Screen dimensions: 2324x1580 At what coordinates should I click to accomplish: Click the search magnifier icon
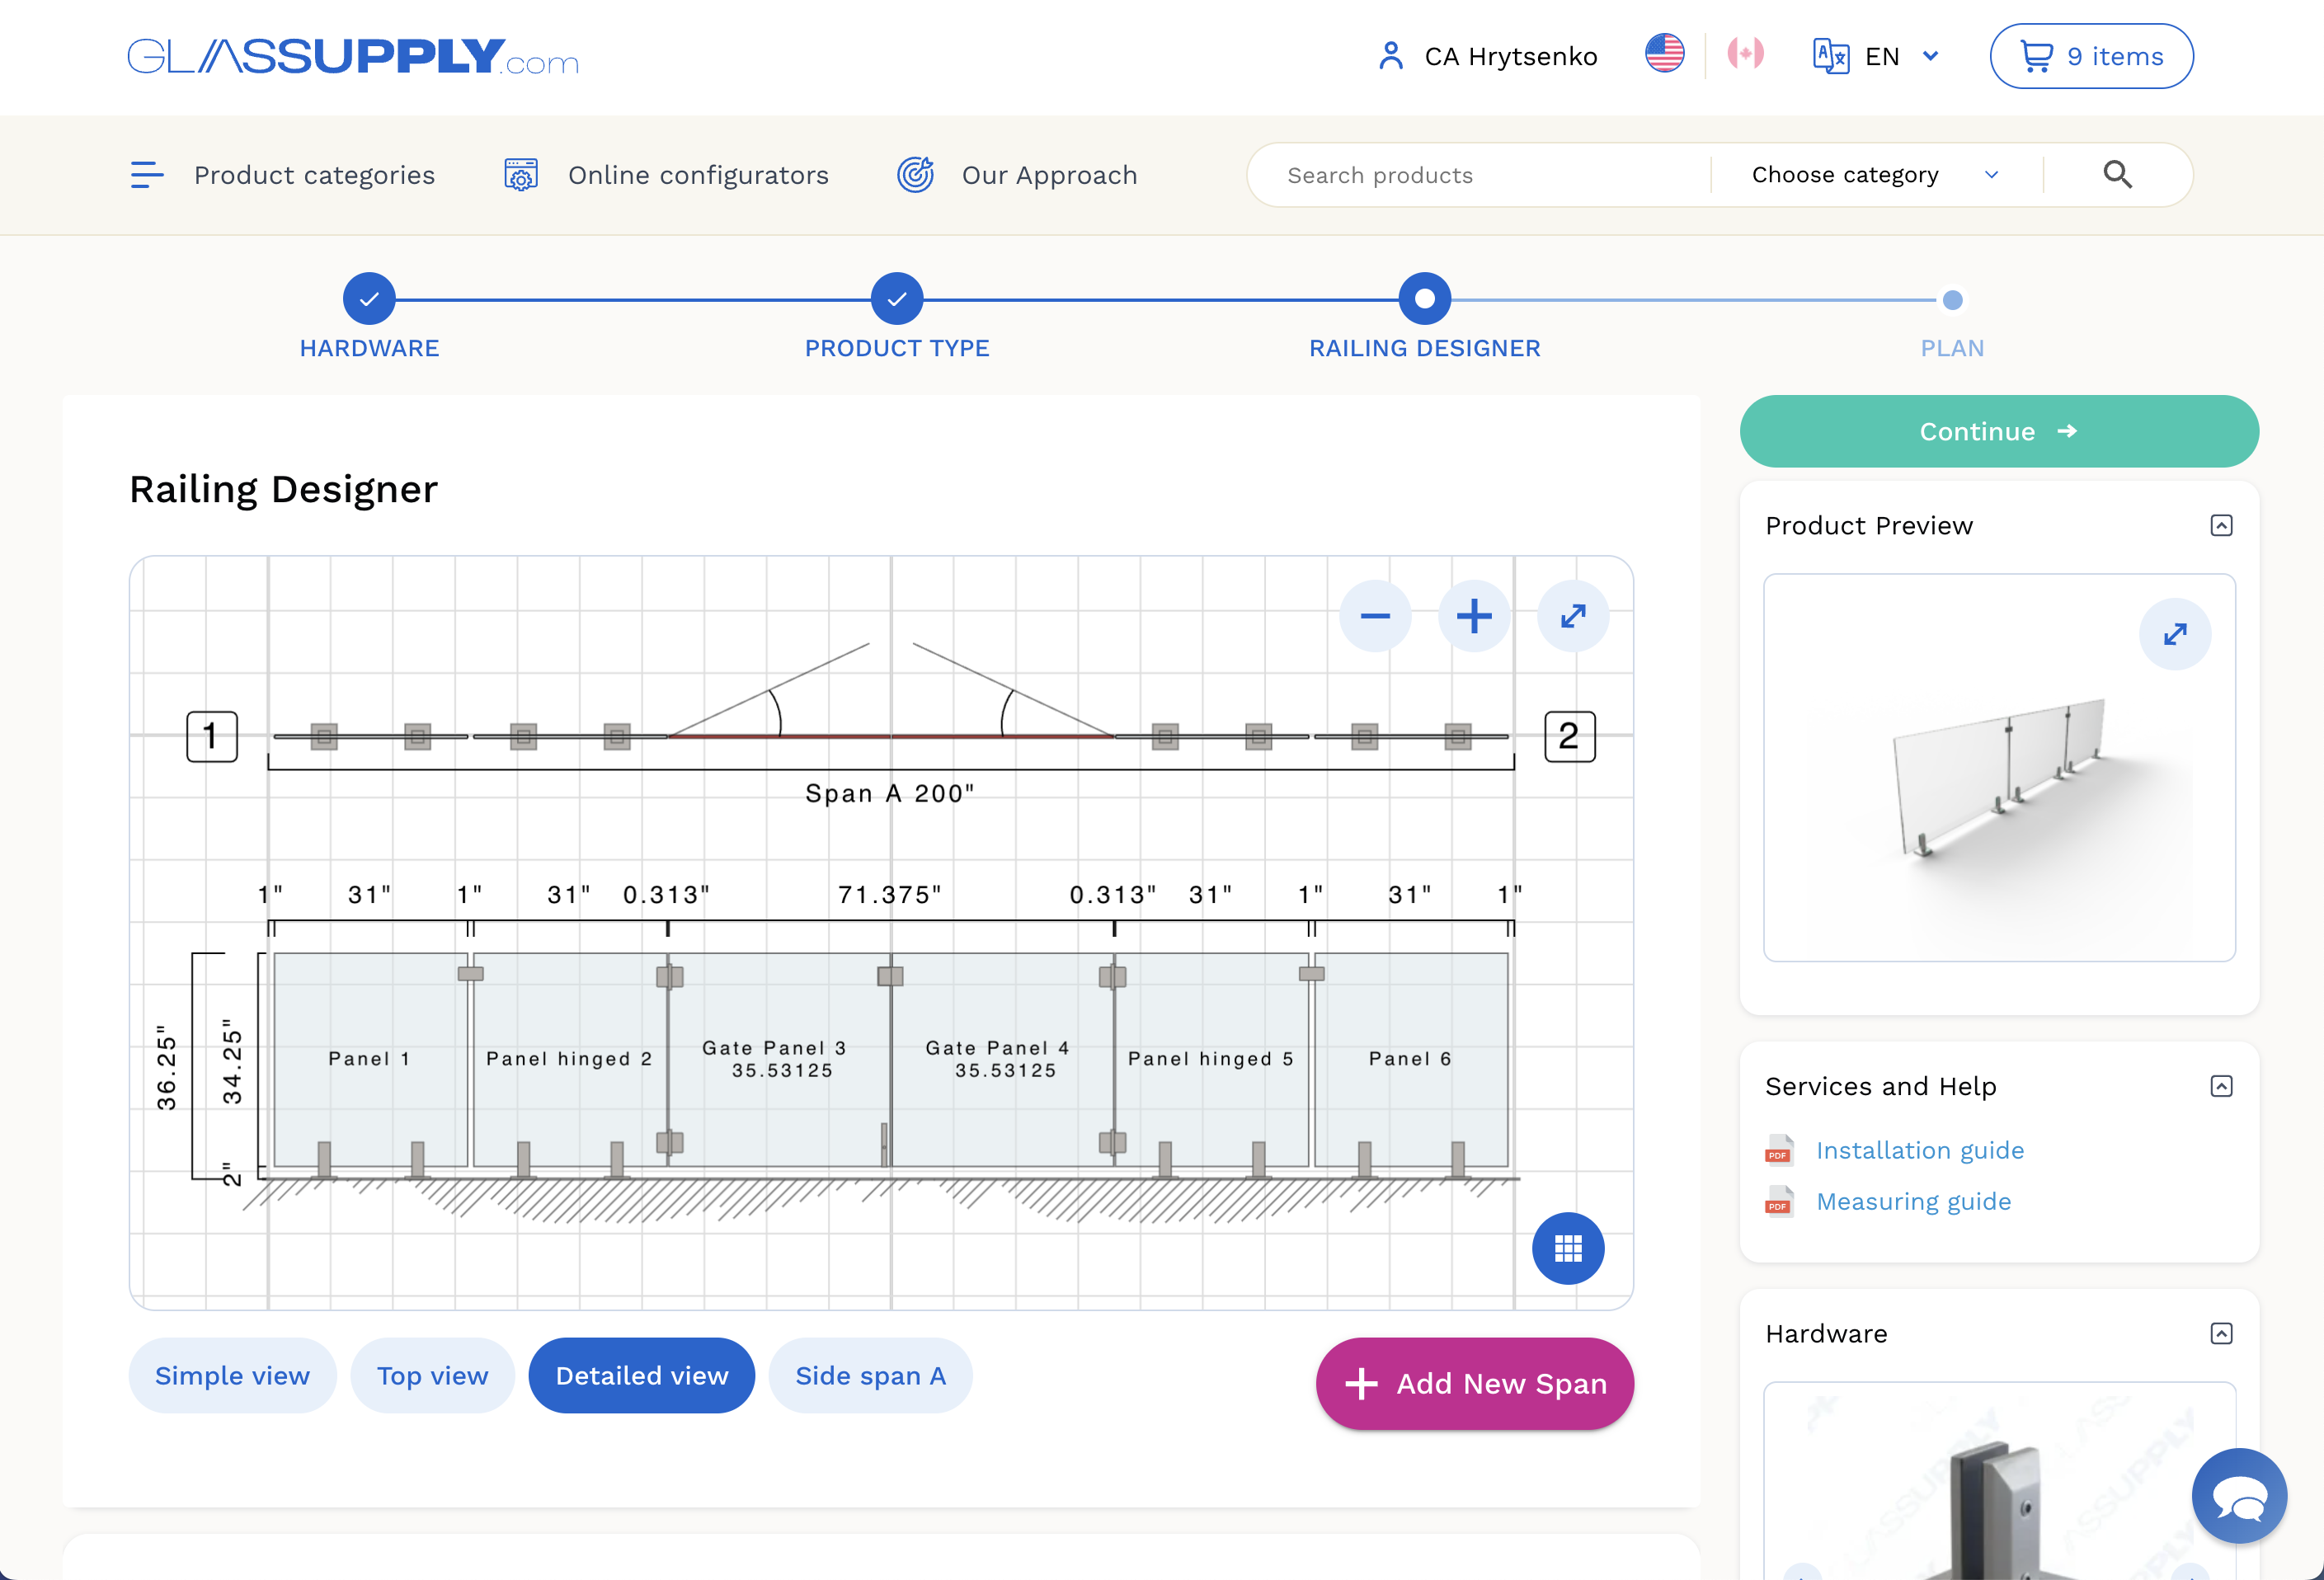pos(2117,175)
